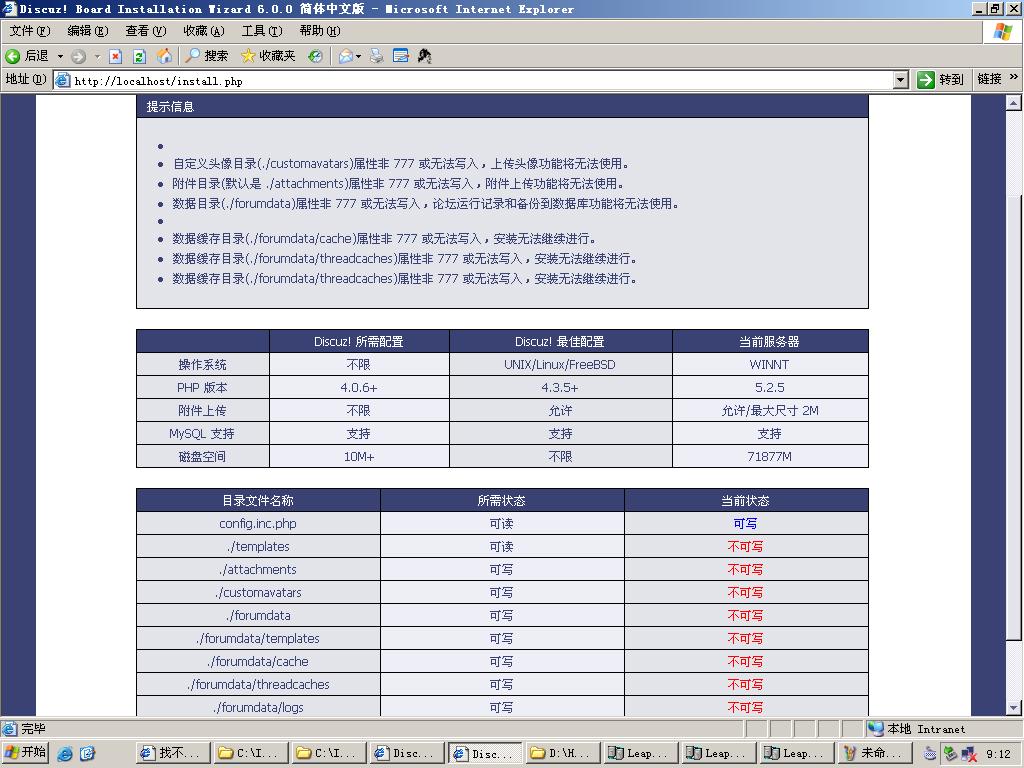Click the config.inc.php file name cell
Viewport: 1024px width, 768px height.
pyautogui.click(x=258, y=524)
